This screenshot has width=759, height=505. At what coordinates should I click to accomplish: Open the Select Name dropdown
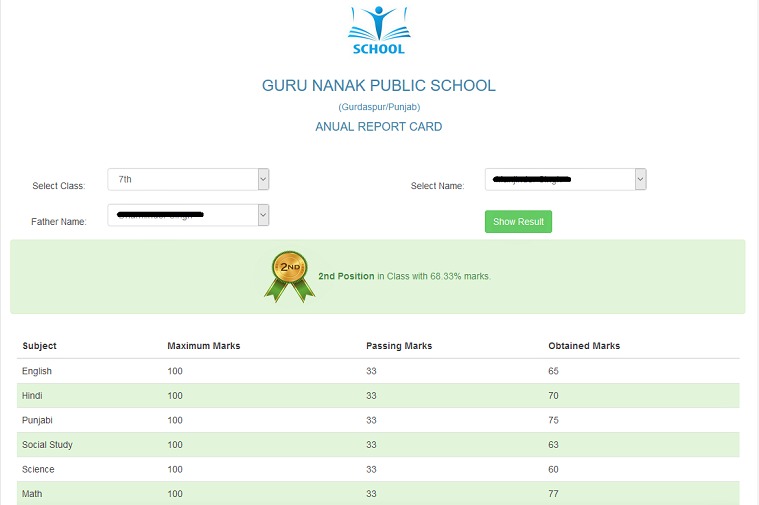tap(565, 179)
